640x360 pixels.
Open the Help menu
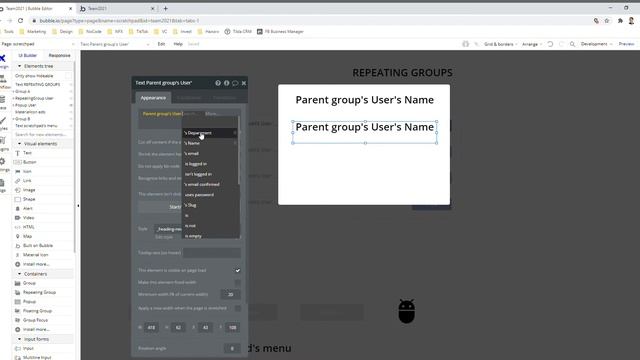coord(178,44)
